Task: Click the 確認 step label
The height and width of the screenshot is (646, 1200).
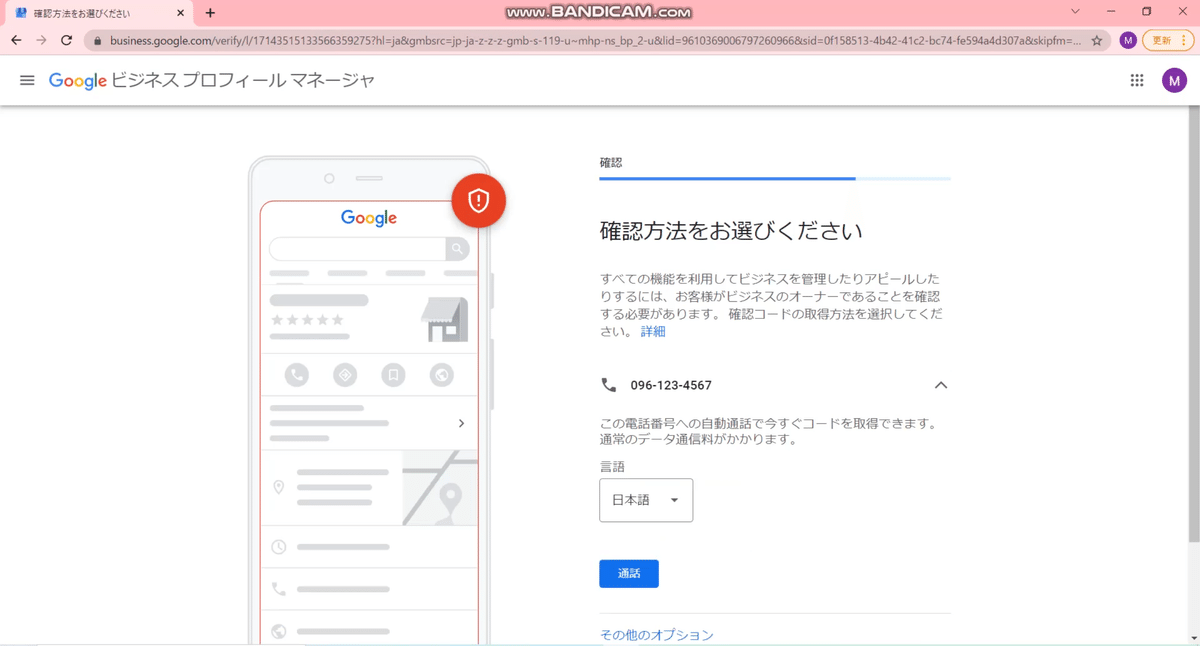Action: pos(611,162)
